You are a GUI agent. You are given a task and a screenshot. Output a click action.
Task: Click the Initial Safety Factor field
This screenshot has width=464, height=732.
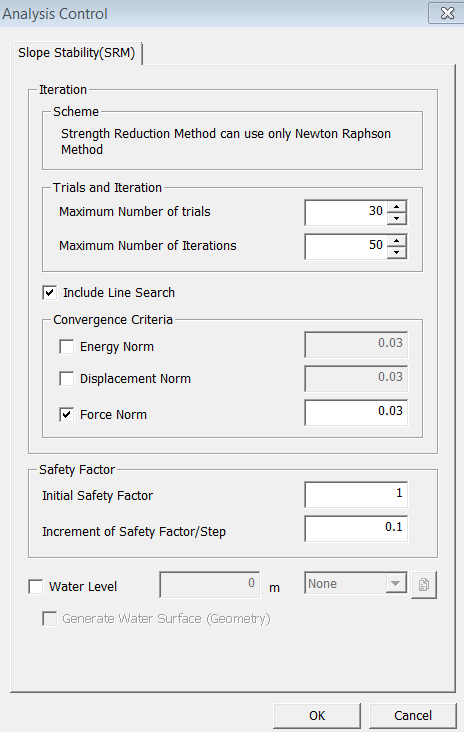356,494
